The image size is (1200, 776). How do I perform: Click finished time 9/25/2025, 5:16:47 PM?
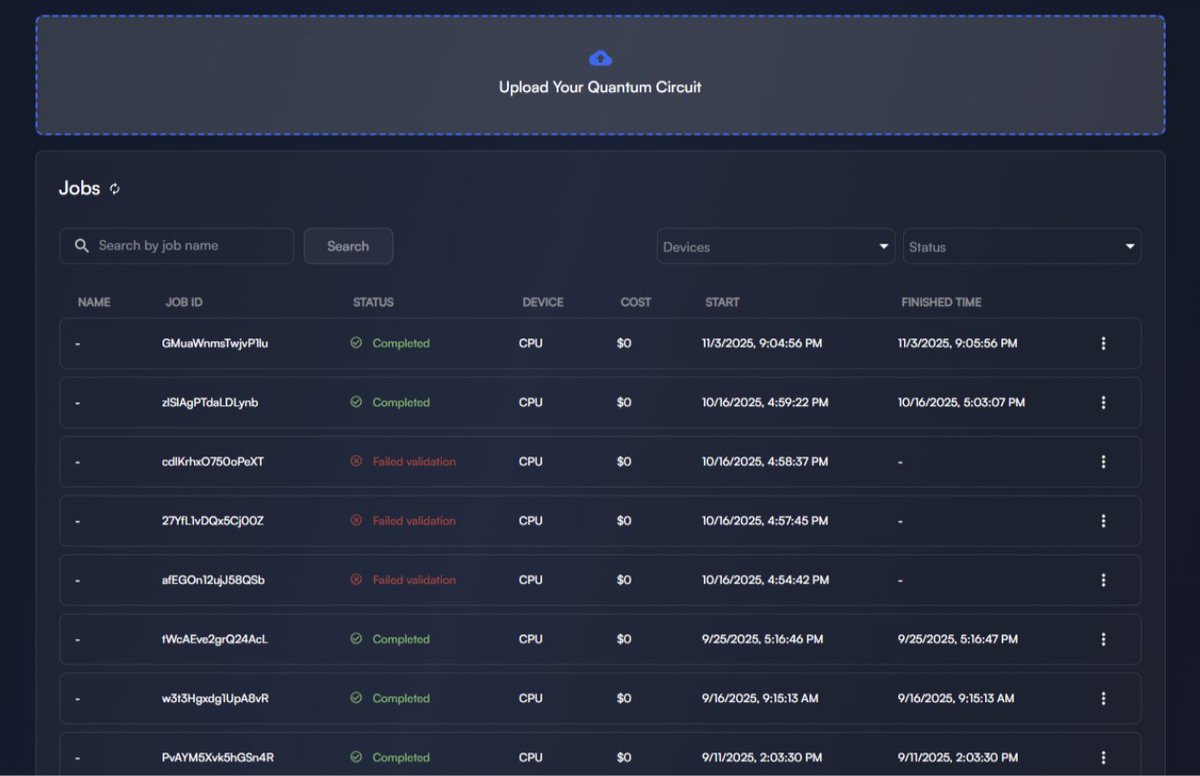958,639
